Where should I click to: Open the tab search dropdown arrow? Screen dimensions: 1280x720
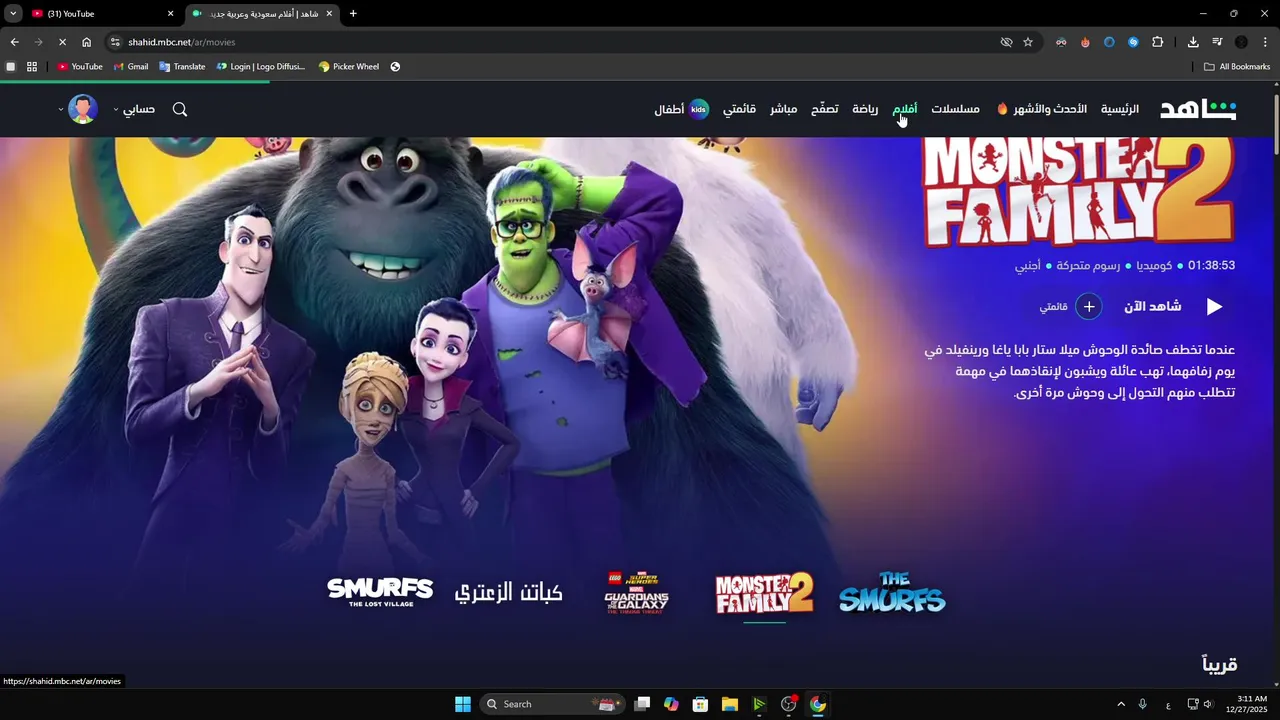[x=13, y=14]
